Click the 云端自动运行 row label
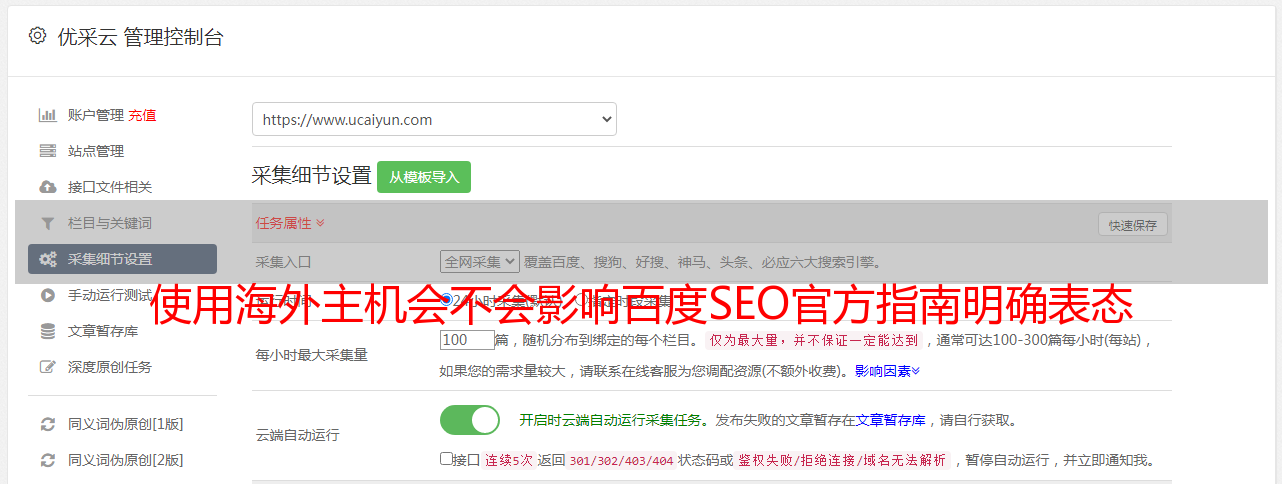The height and width of the screenshot is (484, 1282). click(x=298, y=435)
